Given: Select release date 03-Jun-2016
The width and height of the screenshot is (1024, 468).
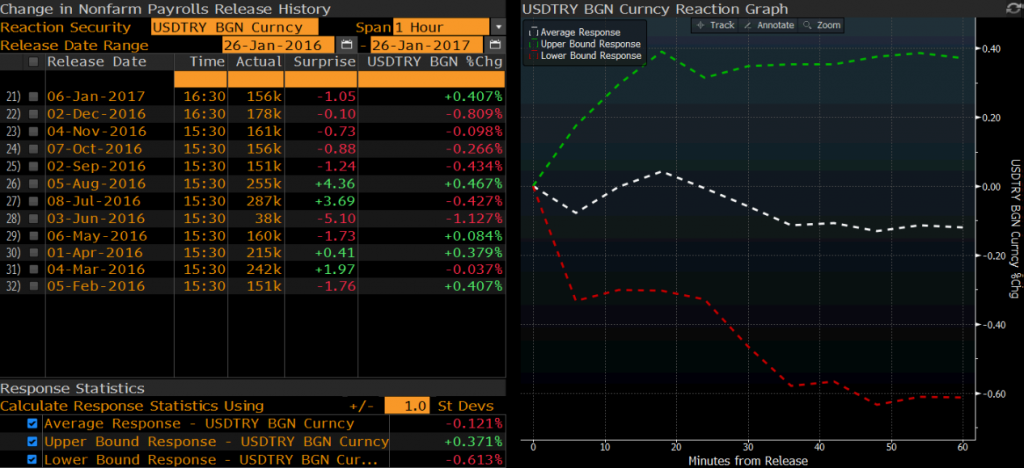Looking at the screenshot, I should (x=96, y=218).
